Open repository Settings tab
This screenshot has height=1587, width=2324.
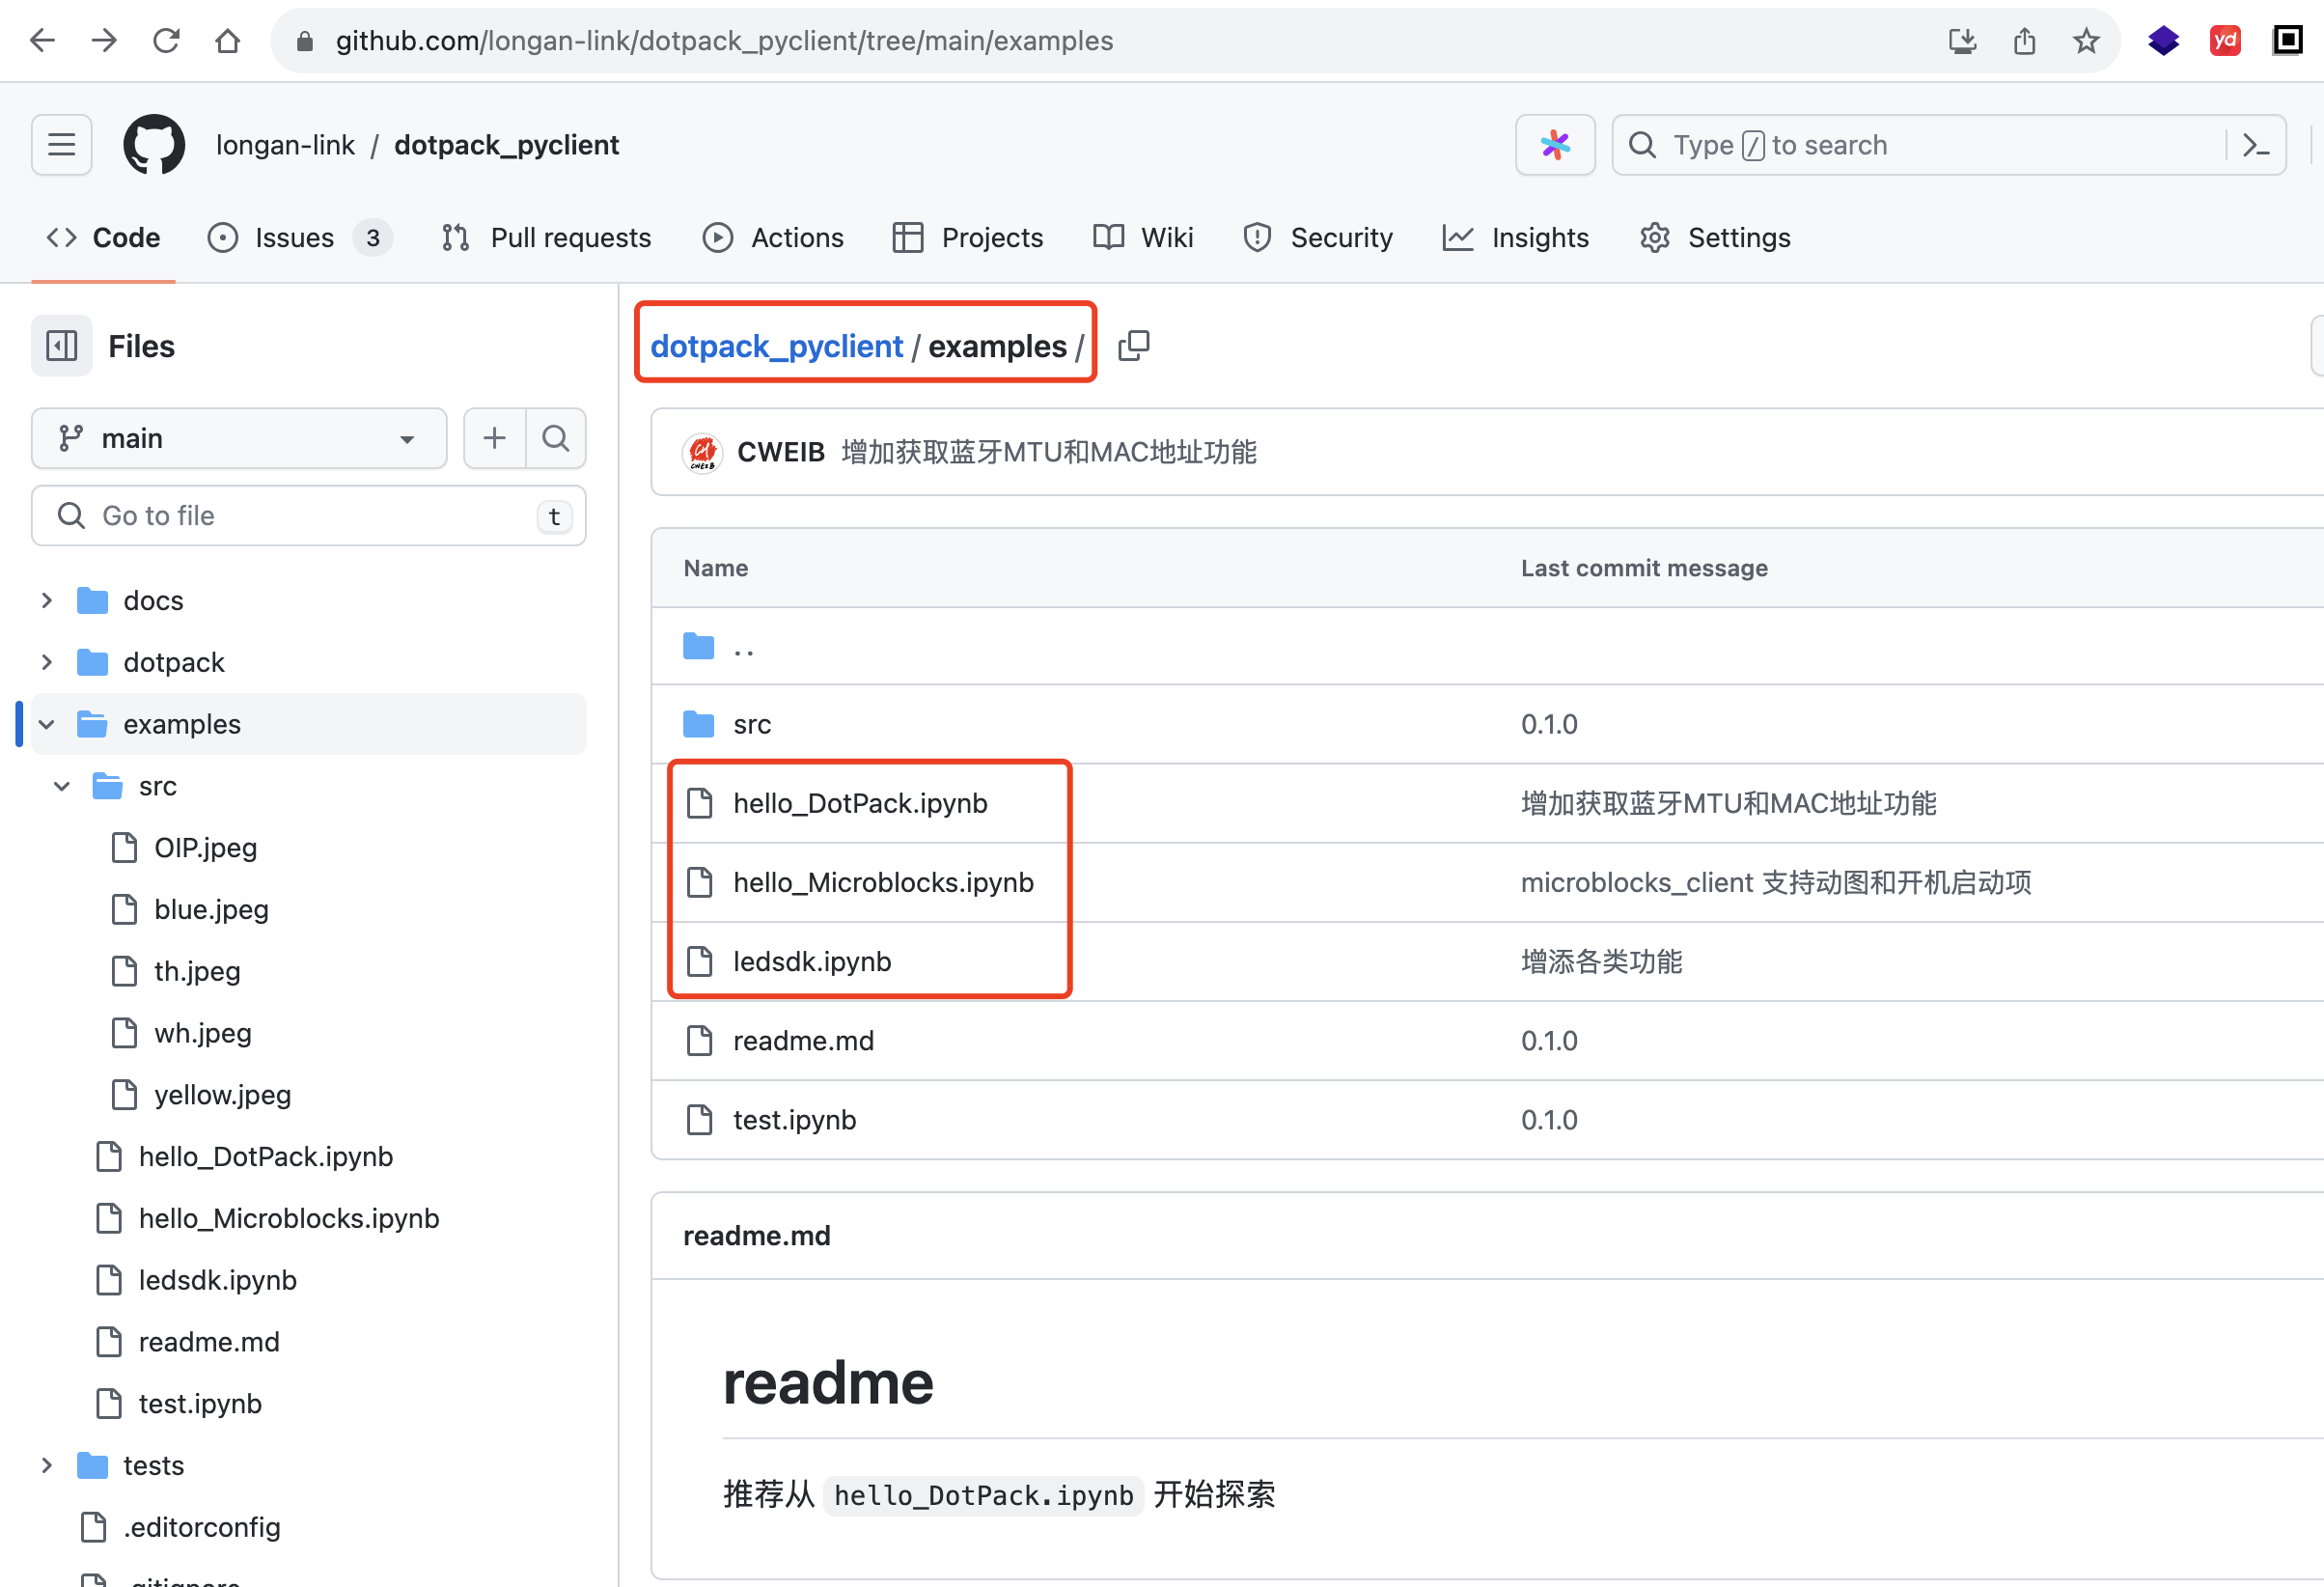(x=1715, y=238)
